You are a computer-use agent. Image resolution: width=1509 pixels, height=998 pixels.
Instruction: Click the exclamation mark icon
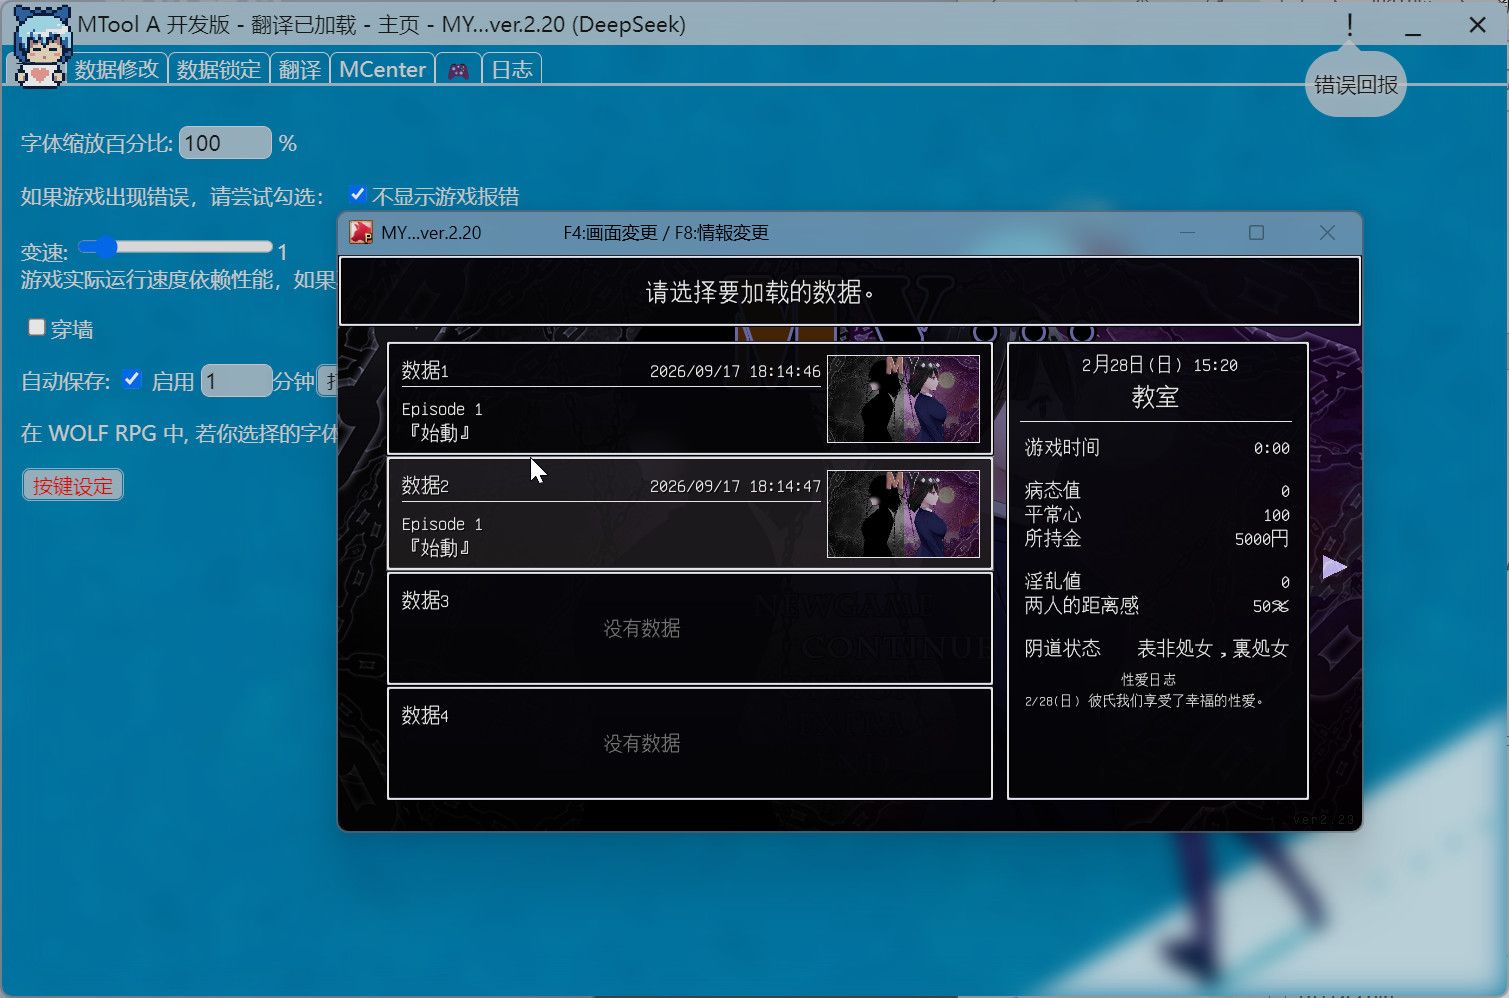click(1349, 25)
